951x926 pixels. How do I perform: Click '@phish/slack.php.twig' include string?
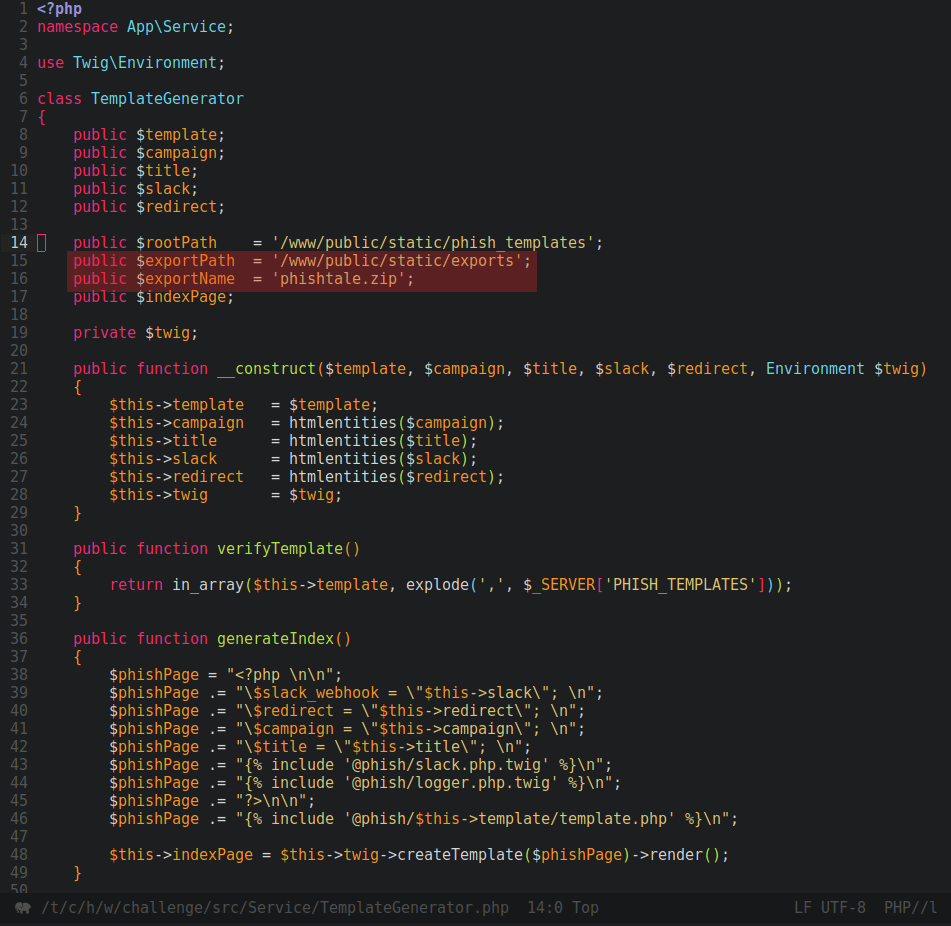click(446, 765)
